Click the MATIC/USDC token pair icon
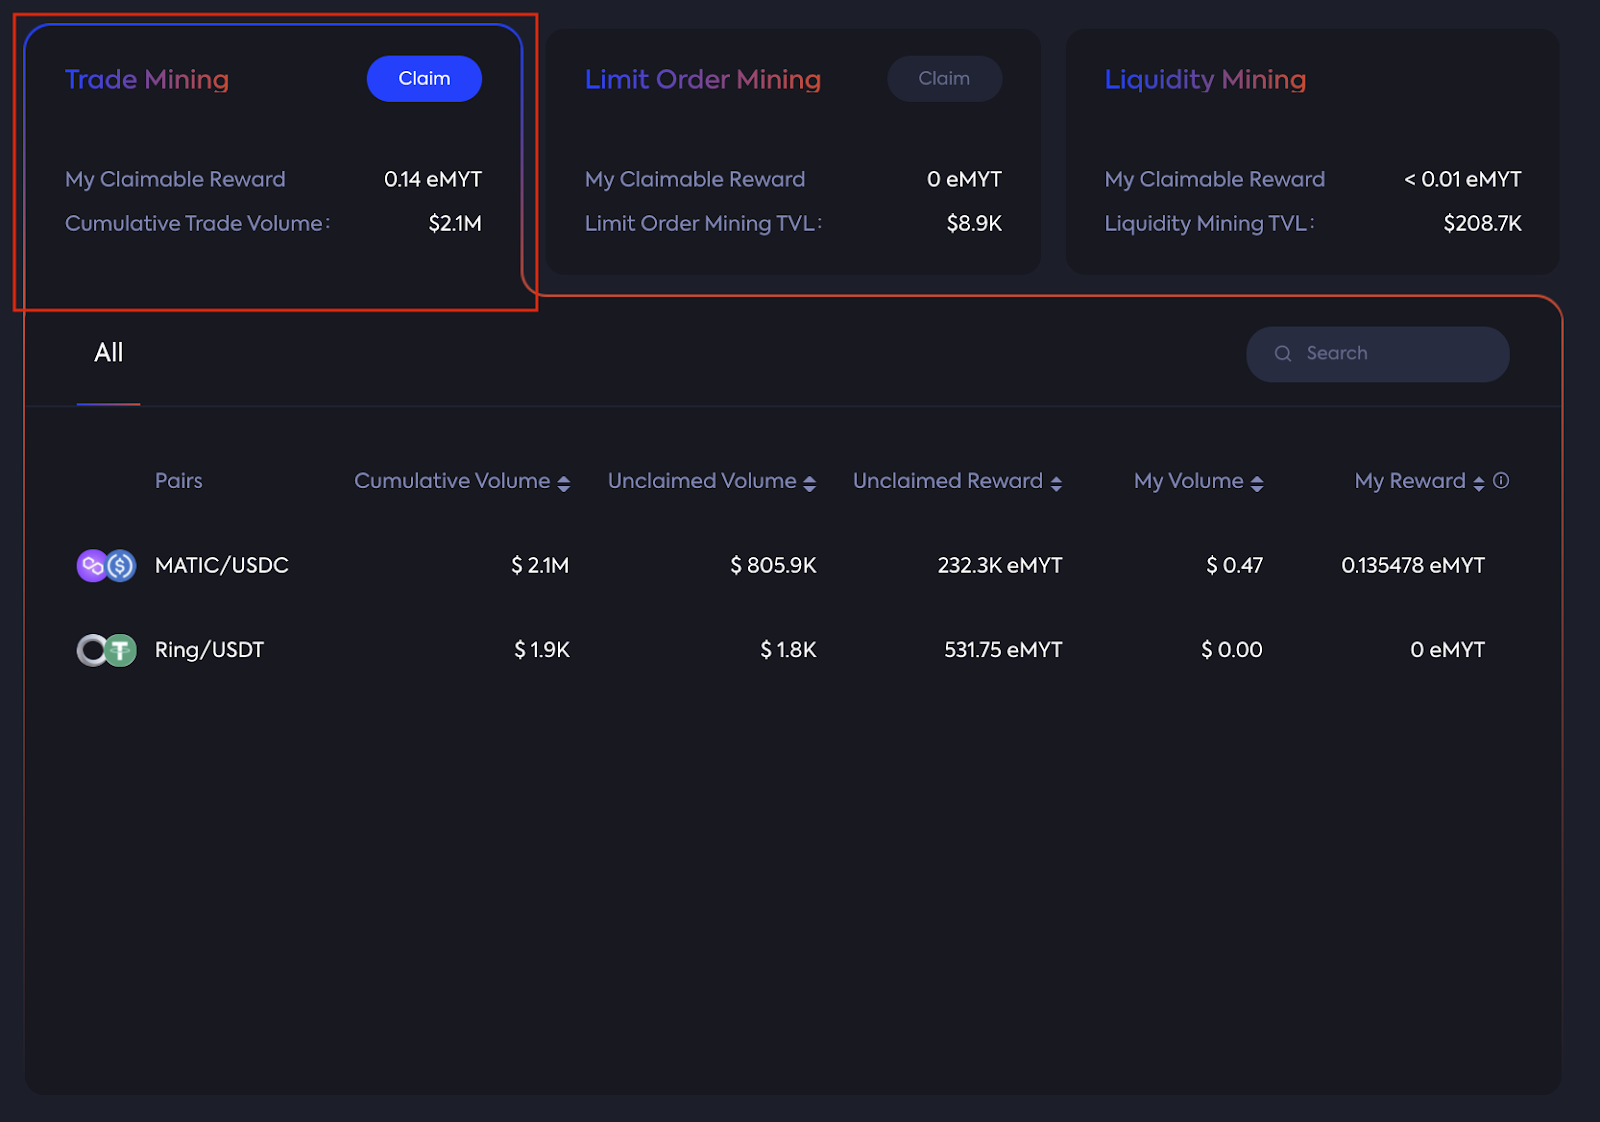The image size is (1600, 1122). [x=106, y=566]
